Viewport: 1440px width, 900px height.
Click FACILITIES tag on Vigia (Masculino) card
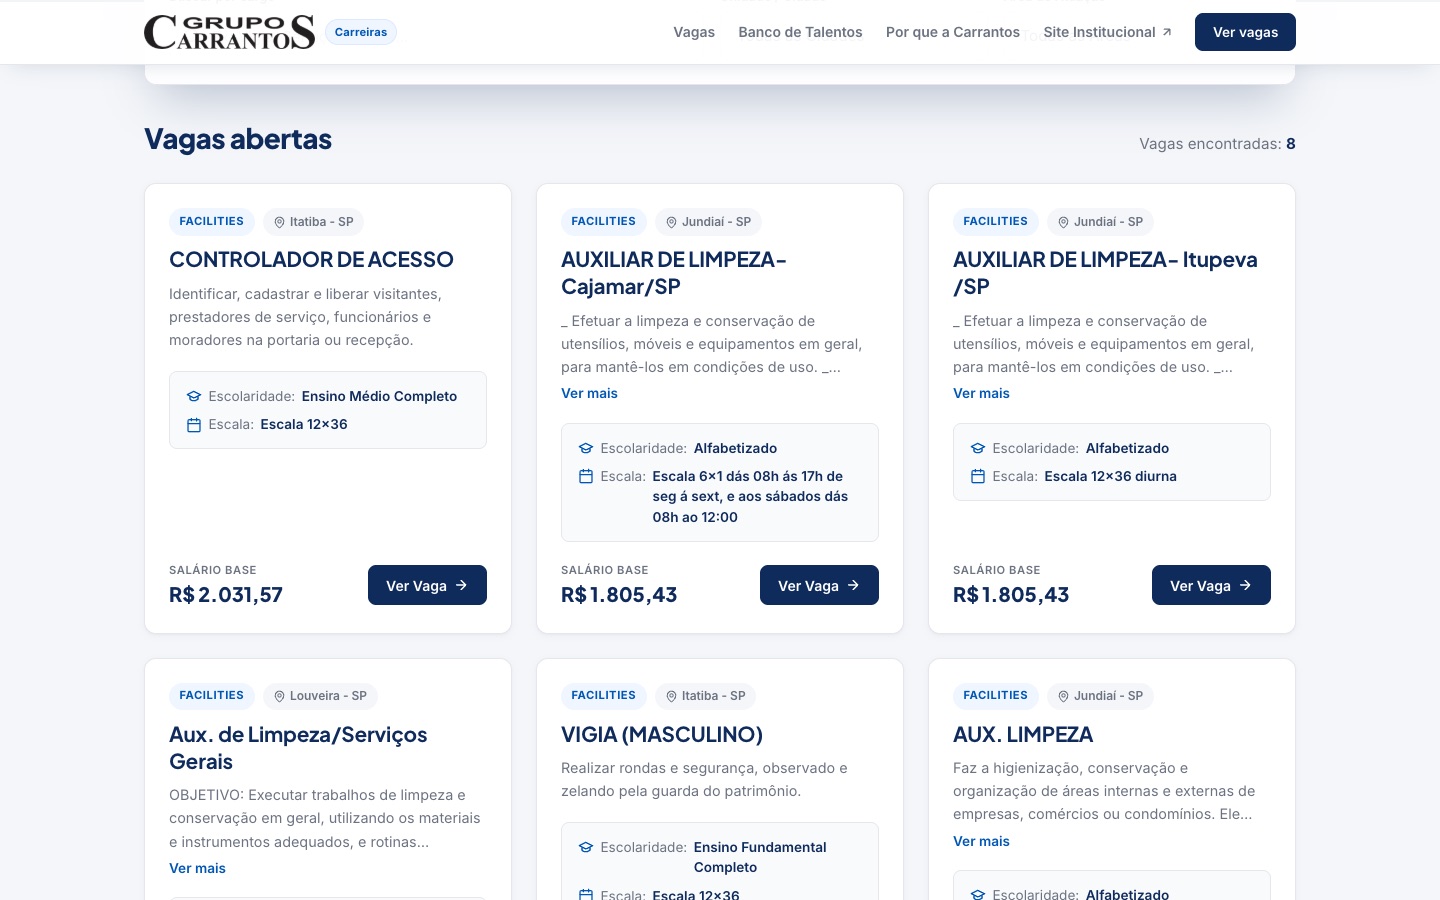603,696
